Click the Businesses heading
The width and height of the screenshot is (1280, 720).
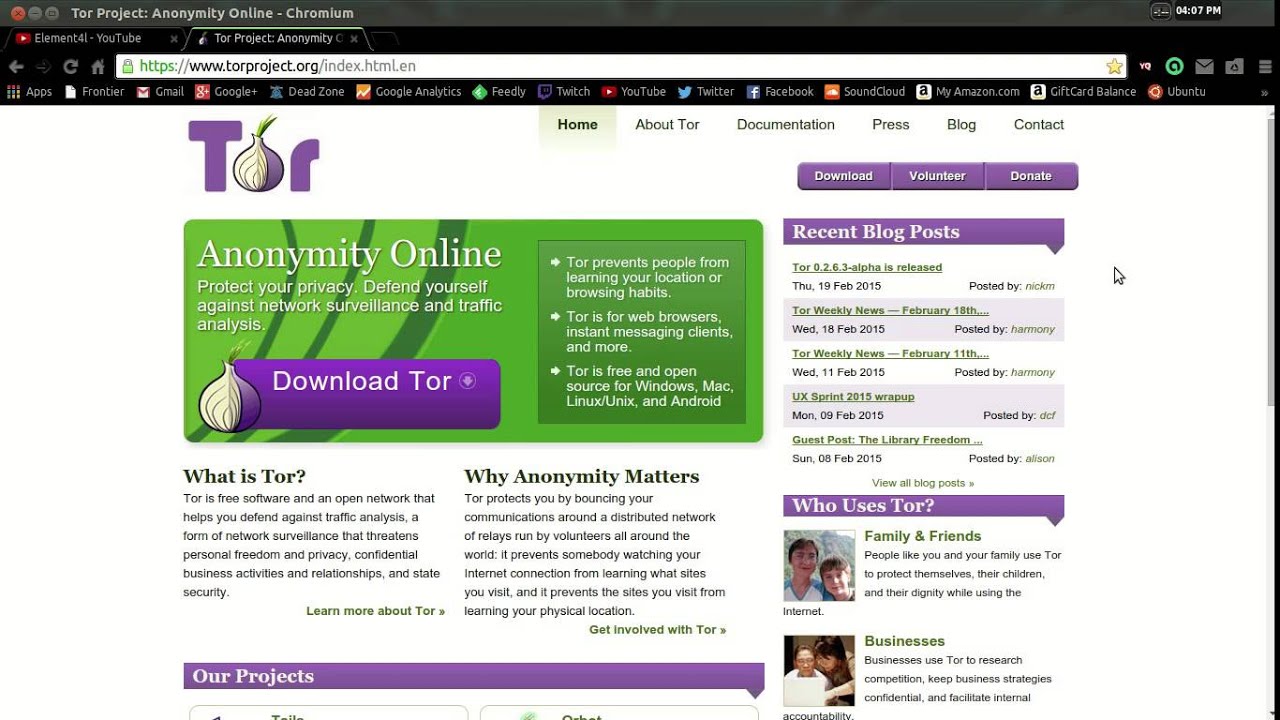pos(904,641)
